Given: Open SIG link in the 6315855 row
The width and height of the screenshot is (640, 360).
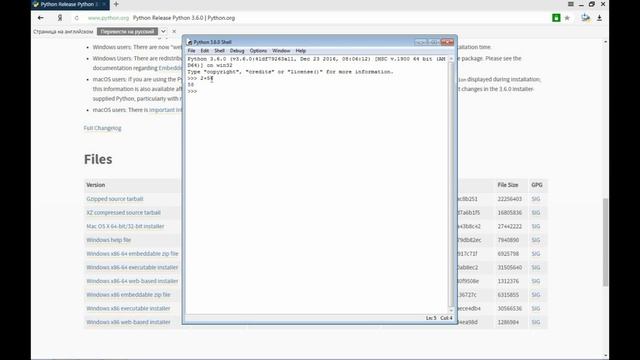Looking at the screenshot, I should [x=536, y=295].
